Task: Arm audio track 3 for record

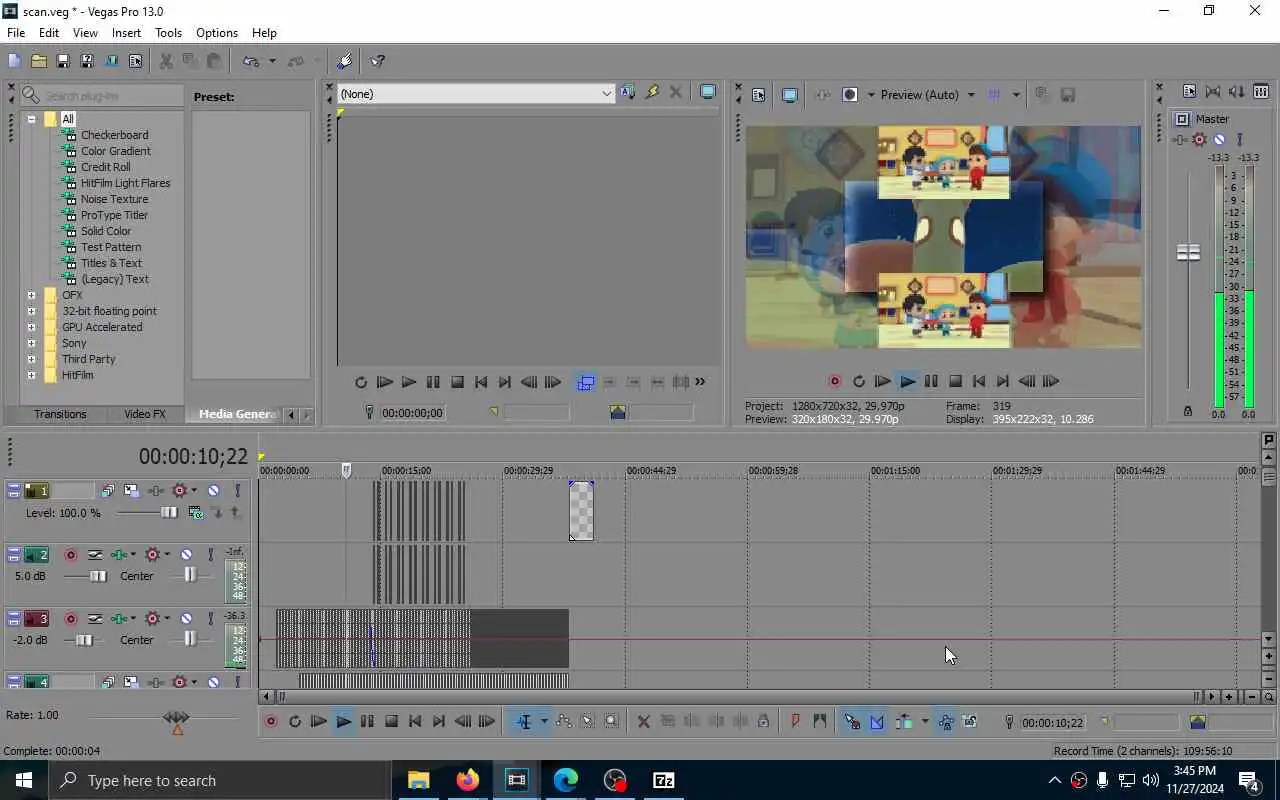Action: click(x=70, y=618)
